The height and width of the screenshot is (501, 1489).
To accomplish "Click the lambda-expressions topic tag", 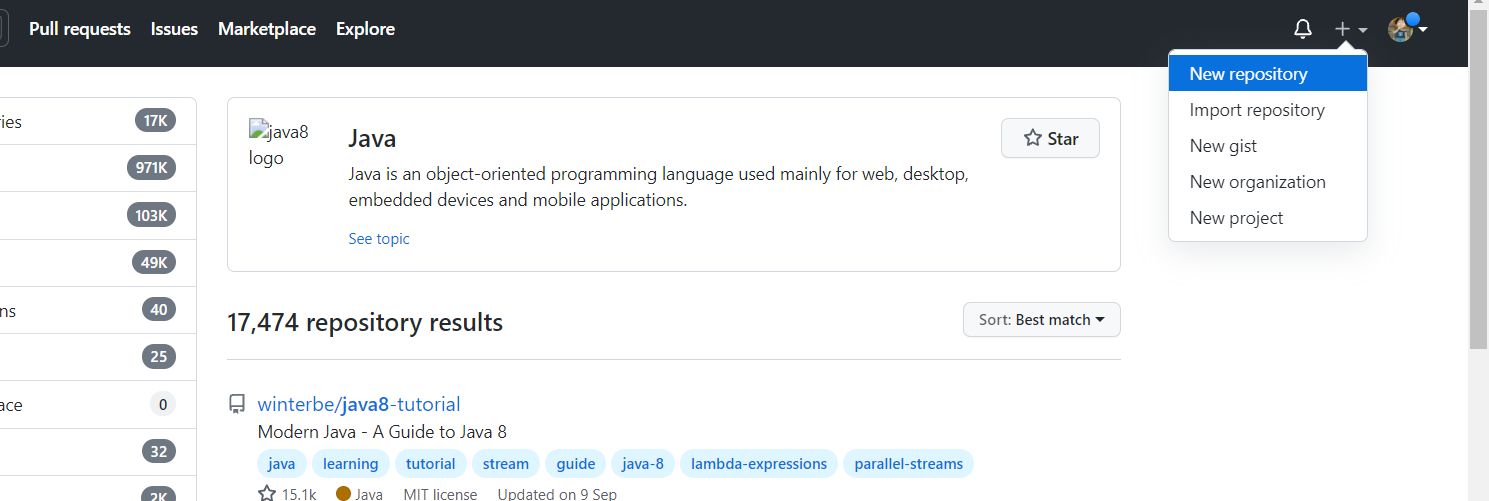I will point(759,464).
